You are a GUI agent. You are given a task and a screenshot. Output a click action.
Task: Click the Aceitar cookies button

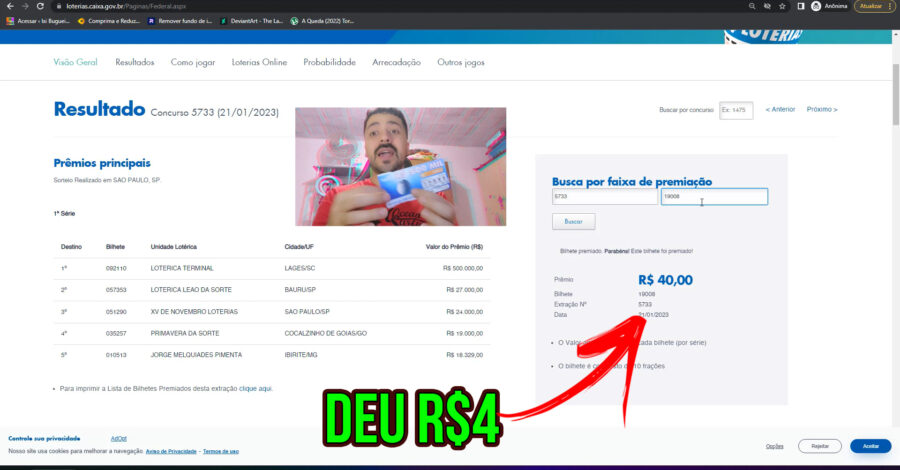pos(871,446)
